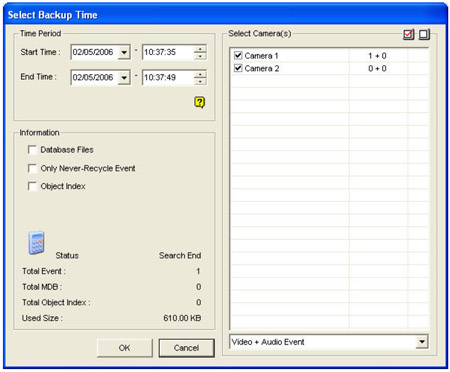
Task: Increase the End Time with the up arrow
Action: coord(200,74)
